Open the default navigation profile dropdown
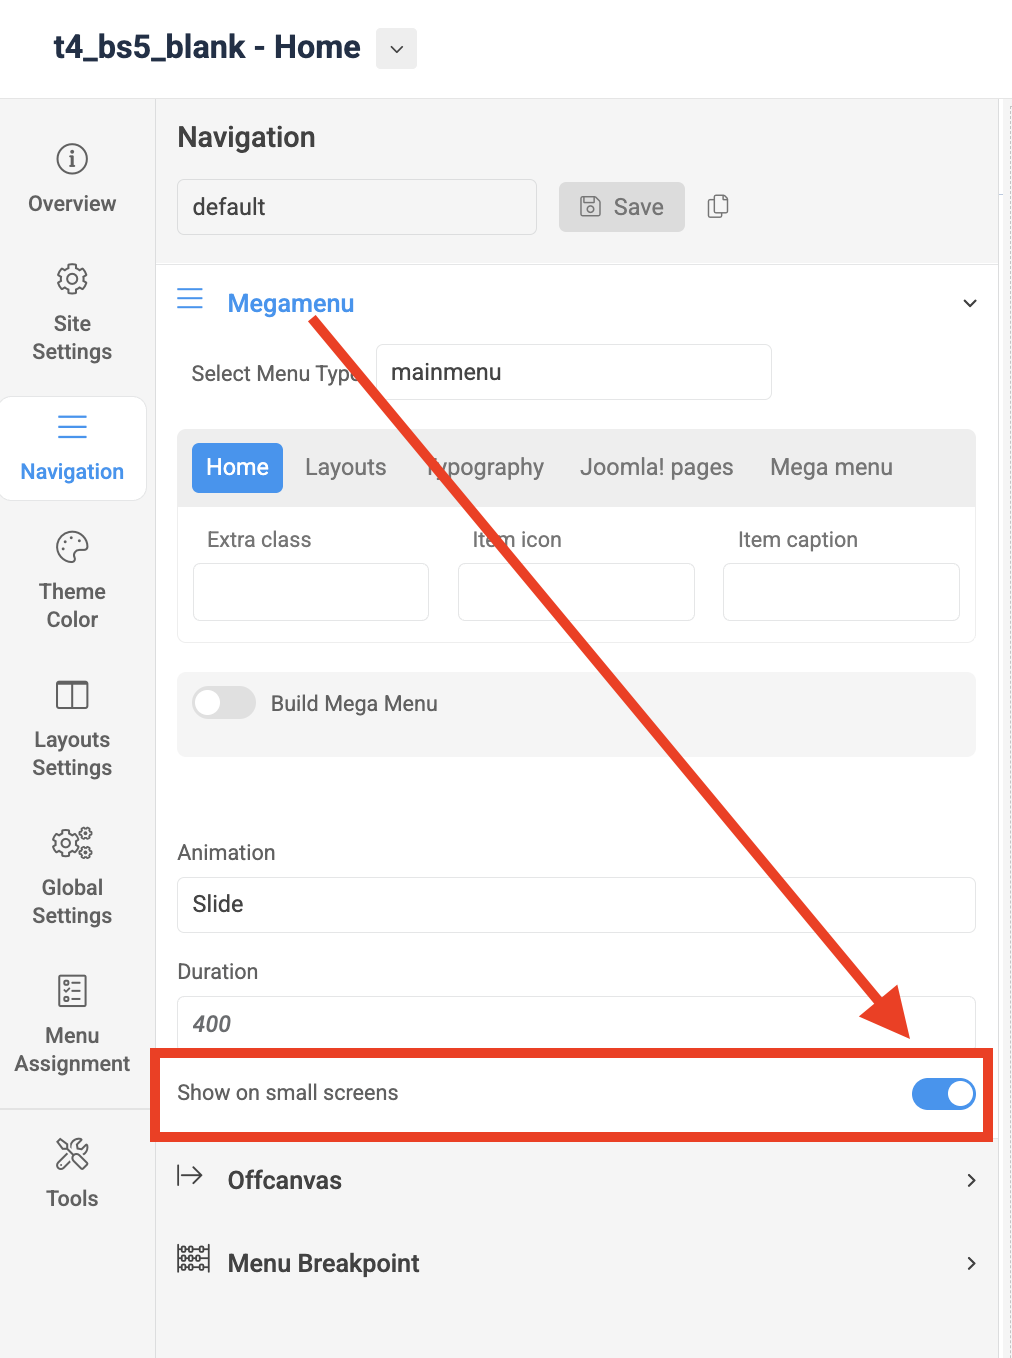Viewport: 1012px width, 1358px height. [x=357, y=207]
